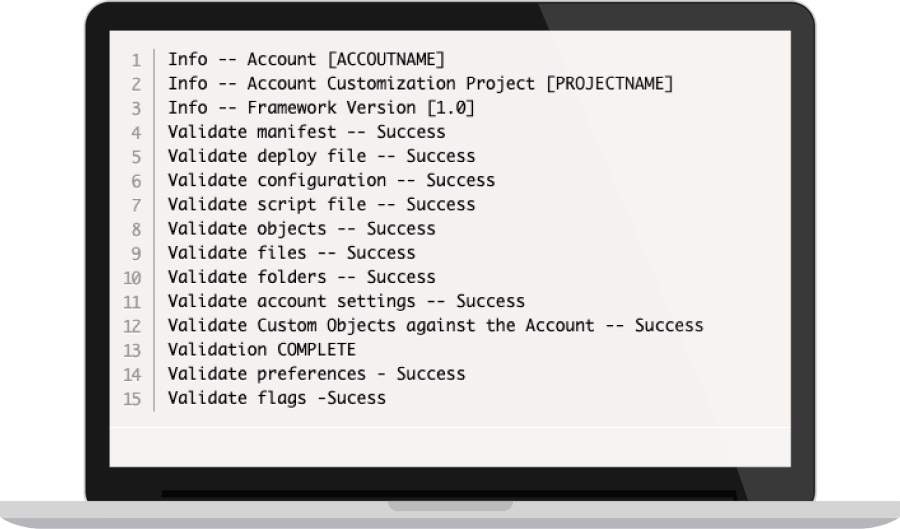Click the 'Validate manifest -- Success' line
Image resolution: width=900 pixels, height=529 pixels.
click(306, 132)
